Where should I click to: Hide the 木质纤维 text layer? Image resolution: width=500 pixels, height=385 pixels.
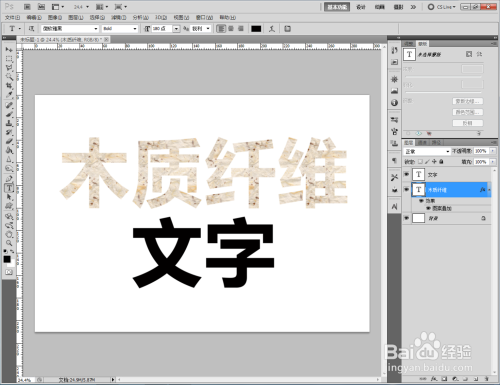coord(406,189)
